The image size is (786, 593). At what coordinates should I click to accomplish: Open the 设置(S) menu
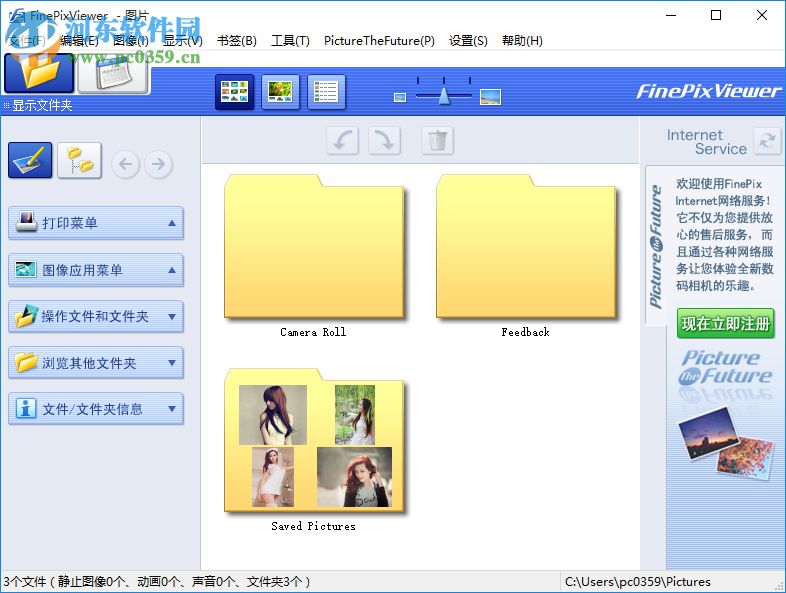[468, 41]
